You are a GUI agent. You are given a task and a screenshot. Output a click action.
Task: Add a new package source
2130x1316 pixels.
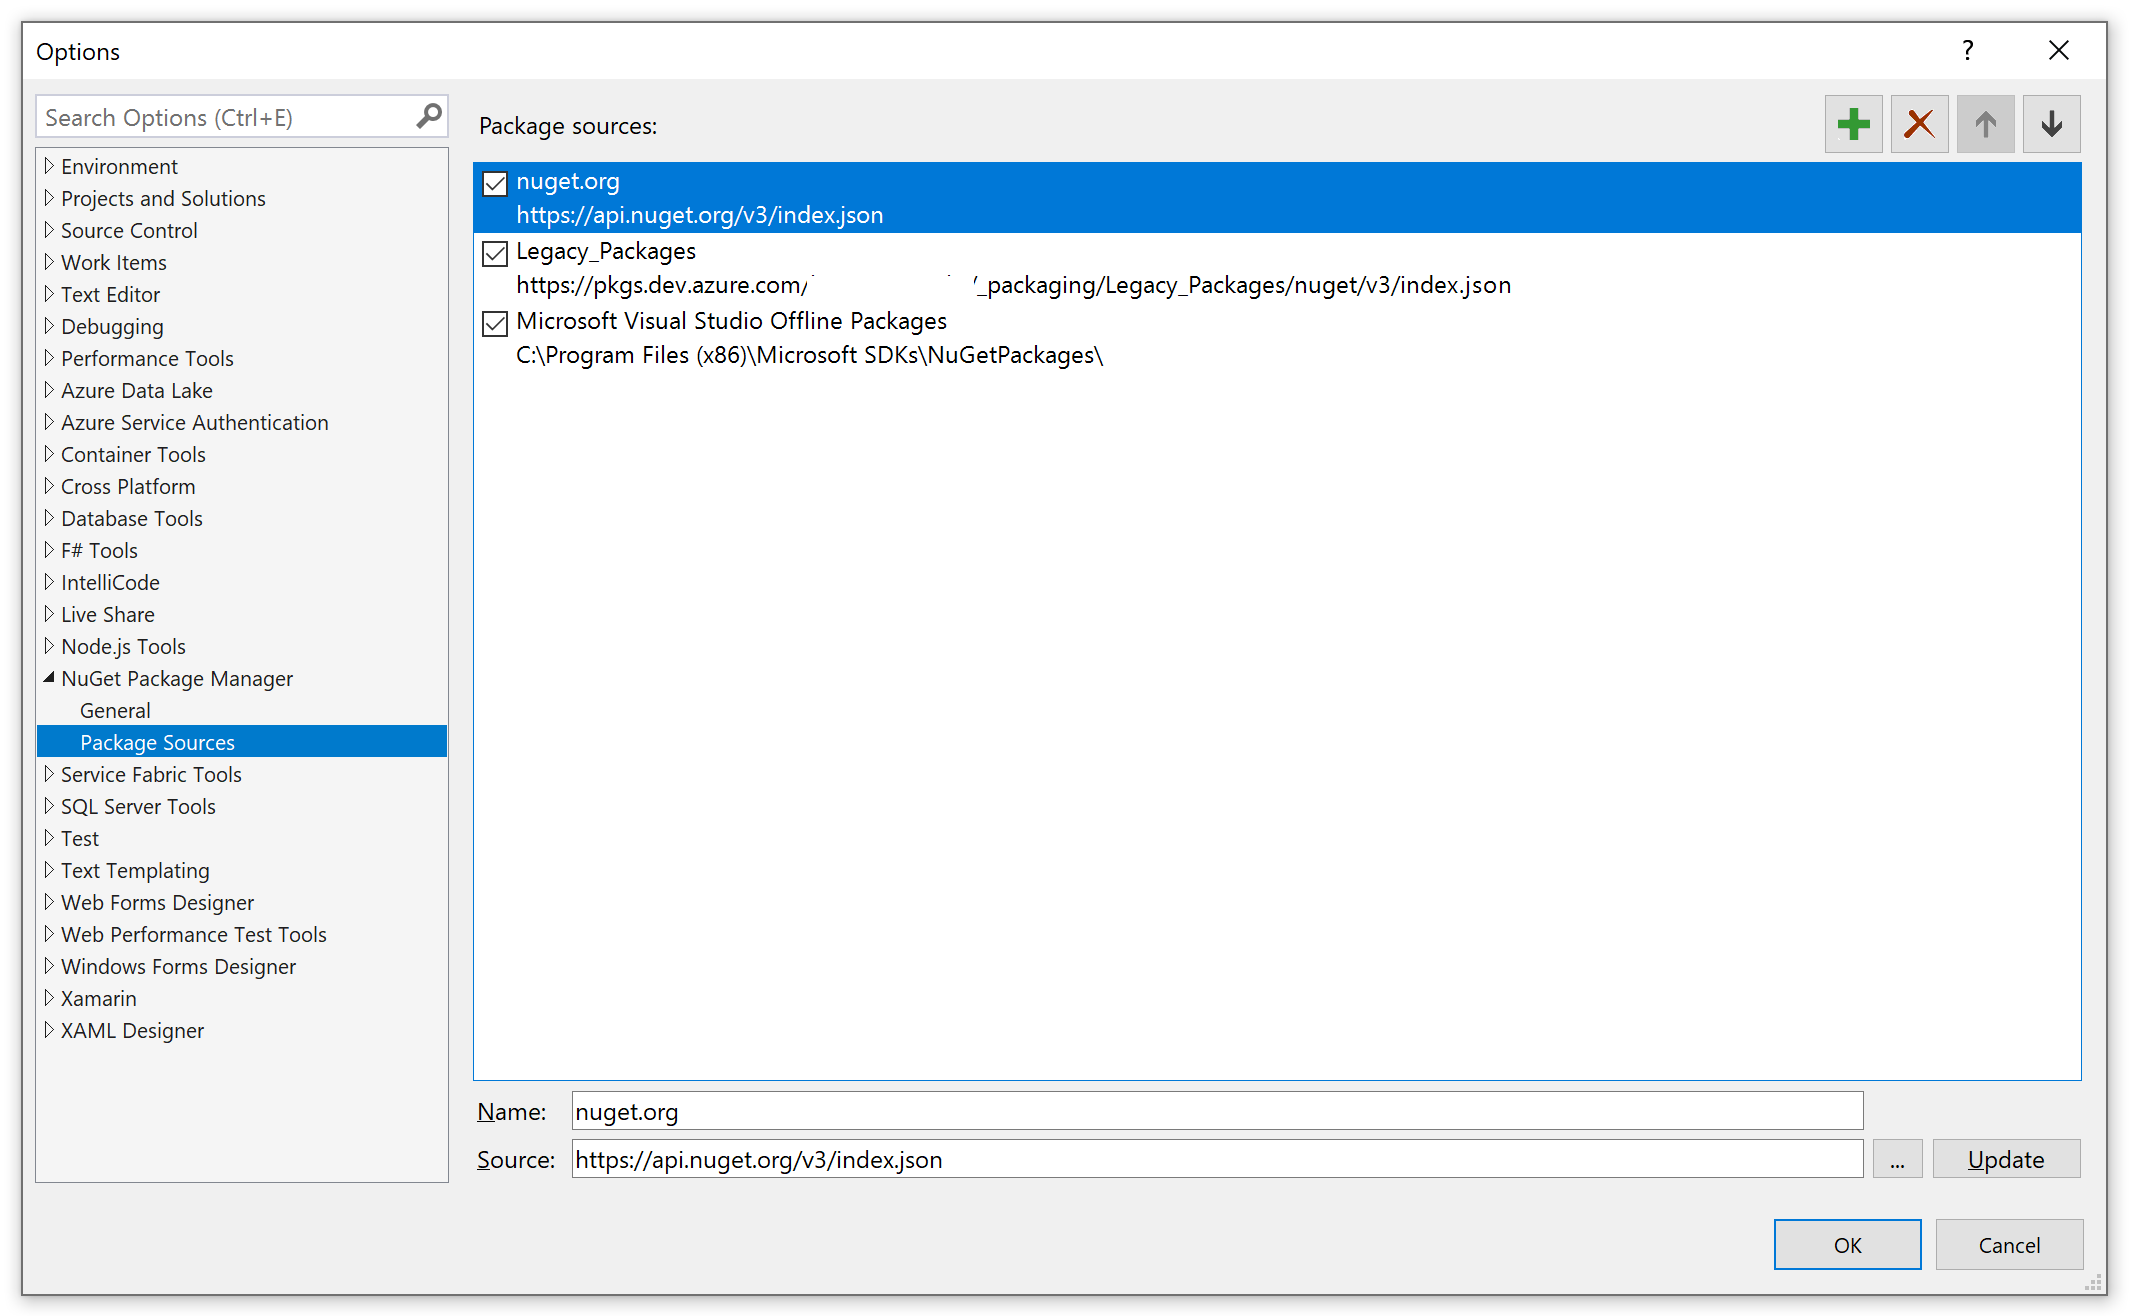coord(1852,123)
